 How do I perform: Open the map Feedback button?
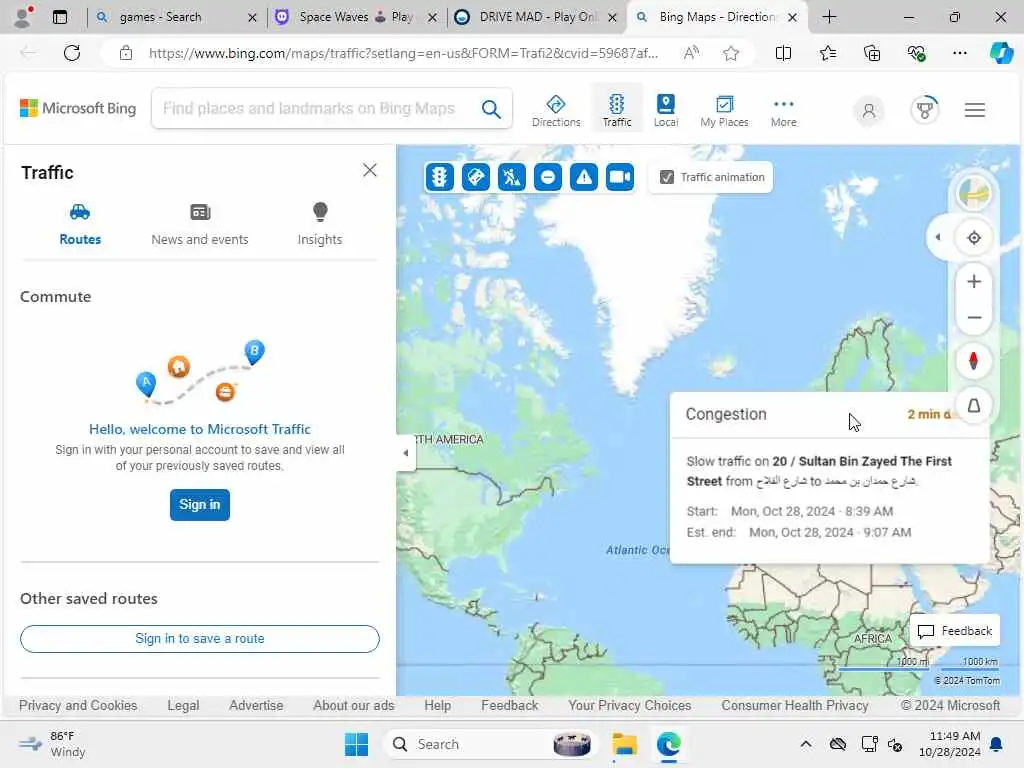(955, 631)
